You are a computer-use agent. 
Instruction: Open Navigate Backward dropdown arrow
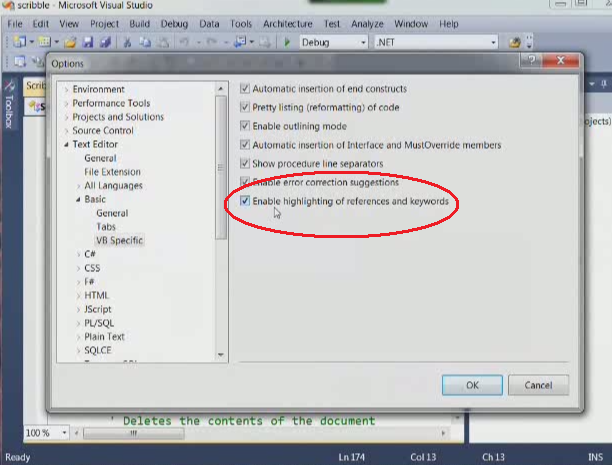[252, 42]
